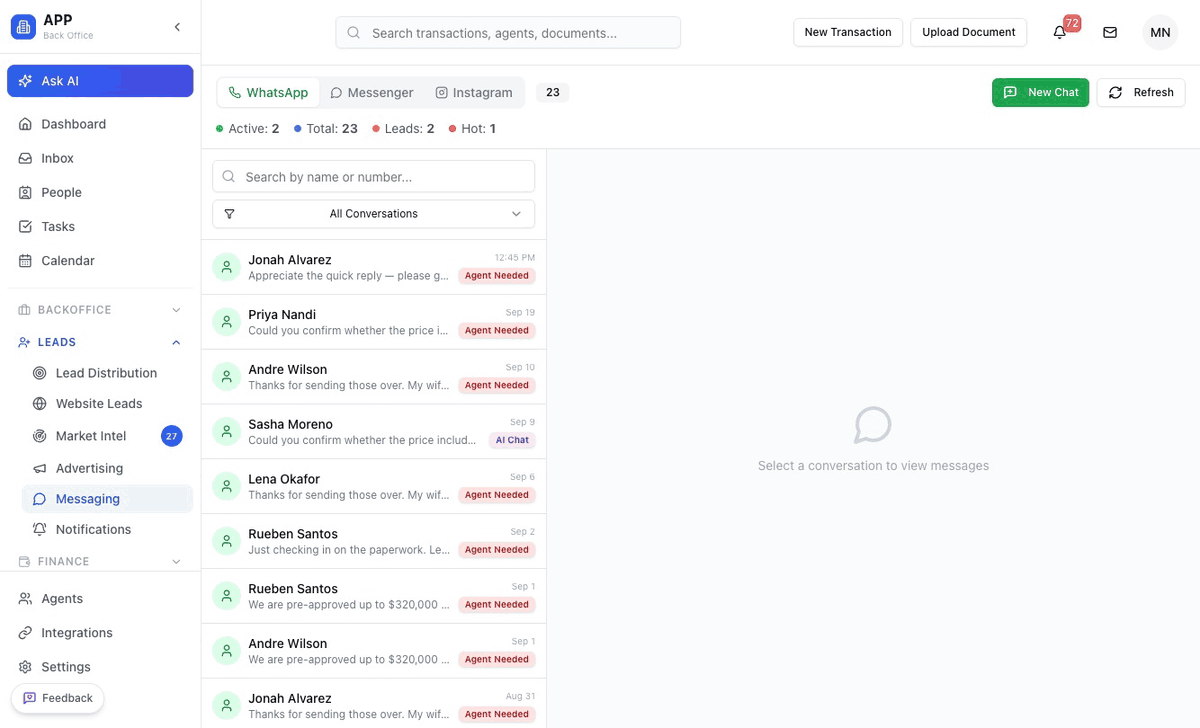Collapse the sidebar with the chevron arrow
Screen dimensions: 1200x728
(x=177, y=27)
